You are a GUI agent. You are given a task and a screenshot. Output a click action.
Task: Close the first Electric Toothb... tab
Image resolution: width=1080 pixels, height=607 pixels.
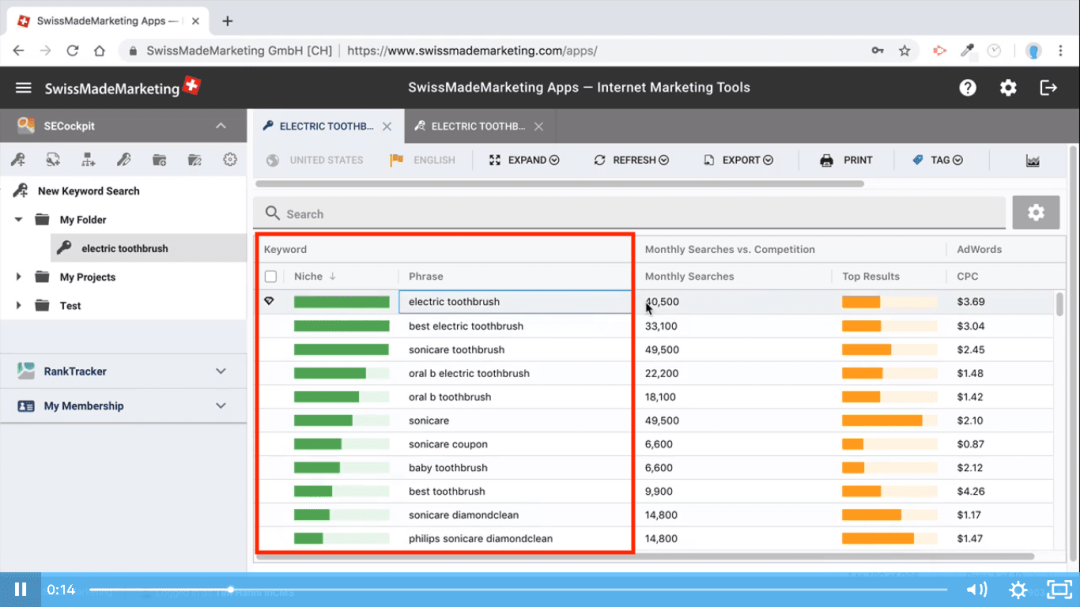coord(387,126)
